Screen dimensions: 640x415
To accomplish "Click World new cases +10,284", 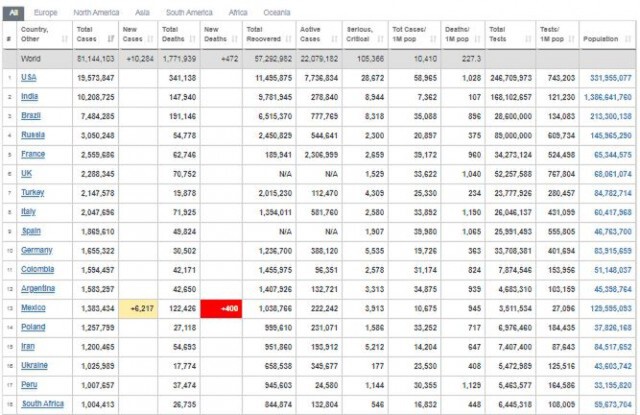I will tap(140, 59).
